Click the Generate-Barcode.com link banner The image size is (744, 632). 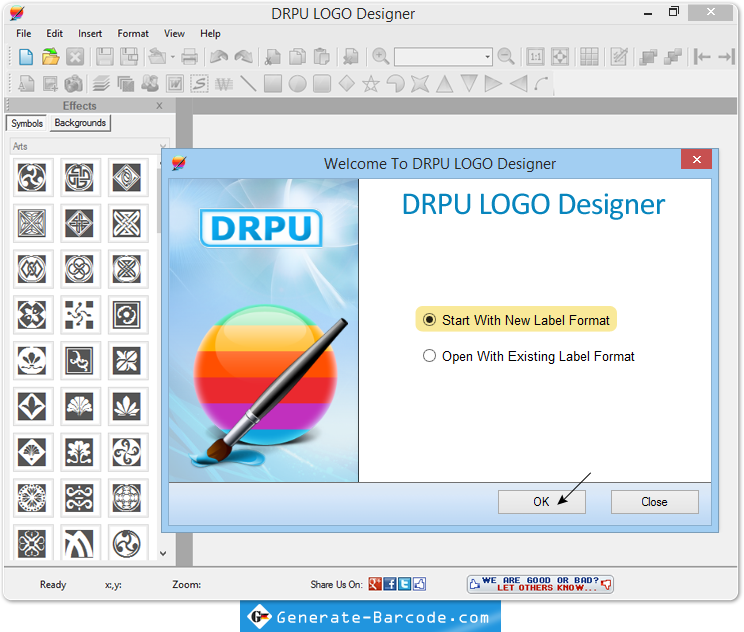click(370, 616)
